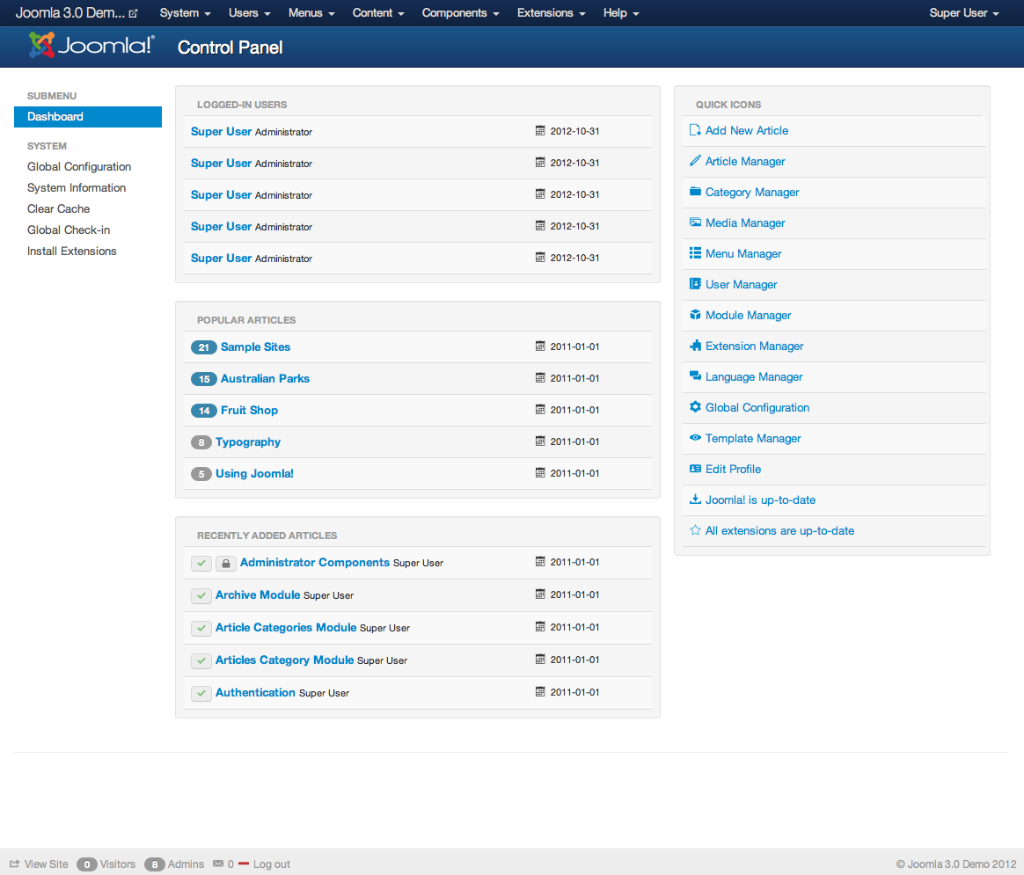Viewport: 1024px width, 875px height.
Task: Open the Menus dropdown menu
Action: (312, 13)
